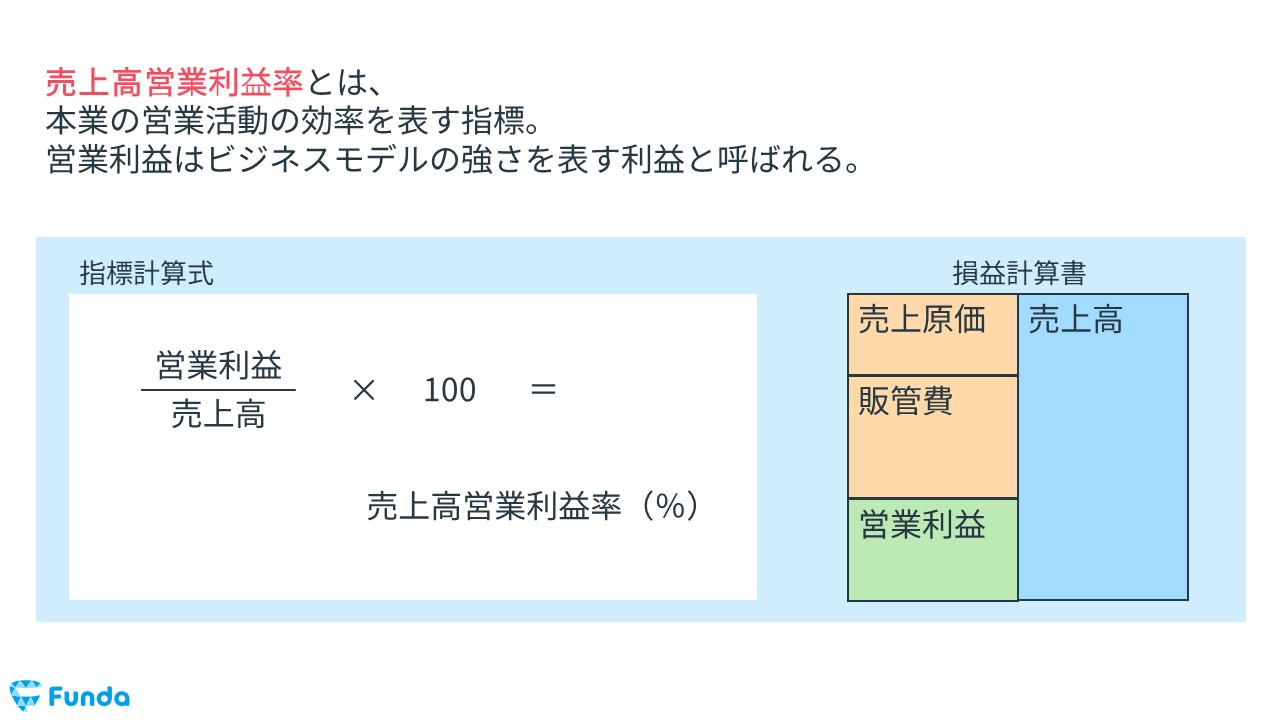This screenshot has width=1280, height=720.
Task: Click the Funda diamond logo icon
Action: click(x=24, y=695)
